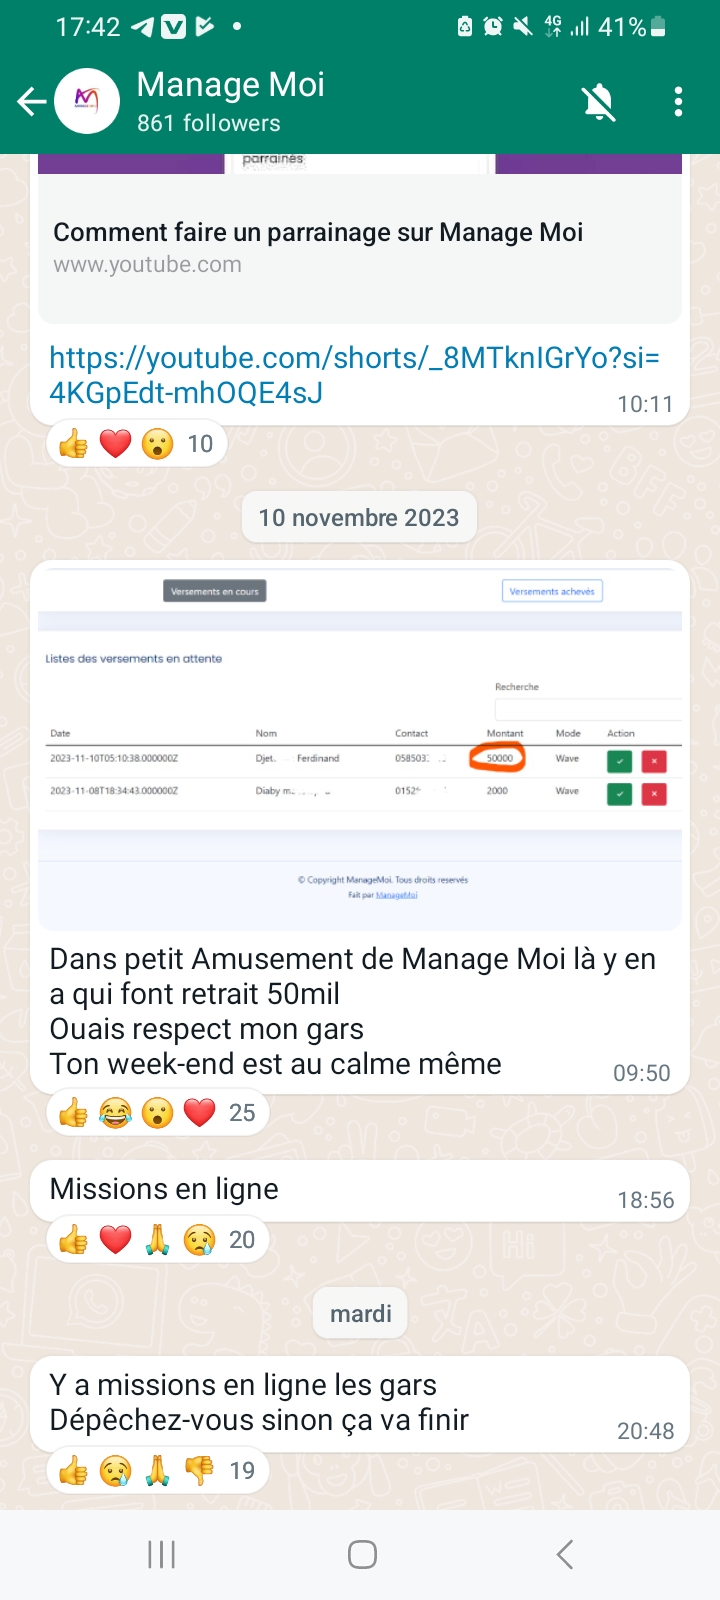
Task: Open Android recent apps button
Action: click(x=162, y=1554)
